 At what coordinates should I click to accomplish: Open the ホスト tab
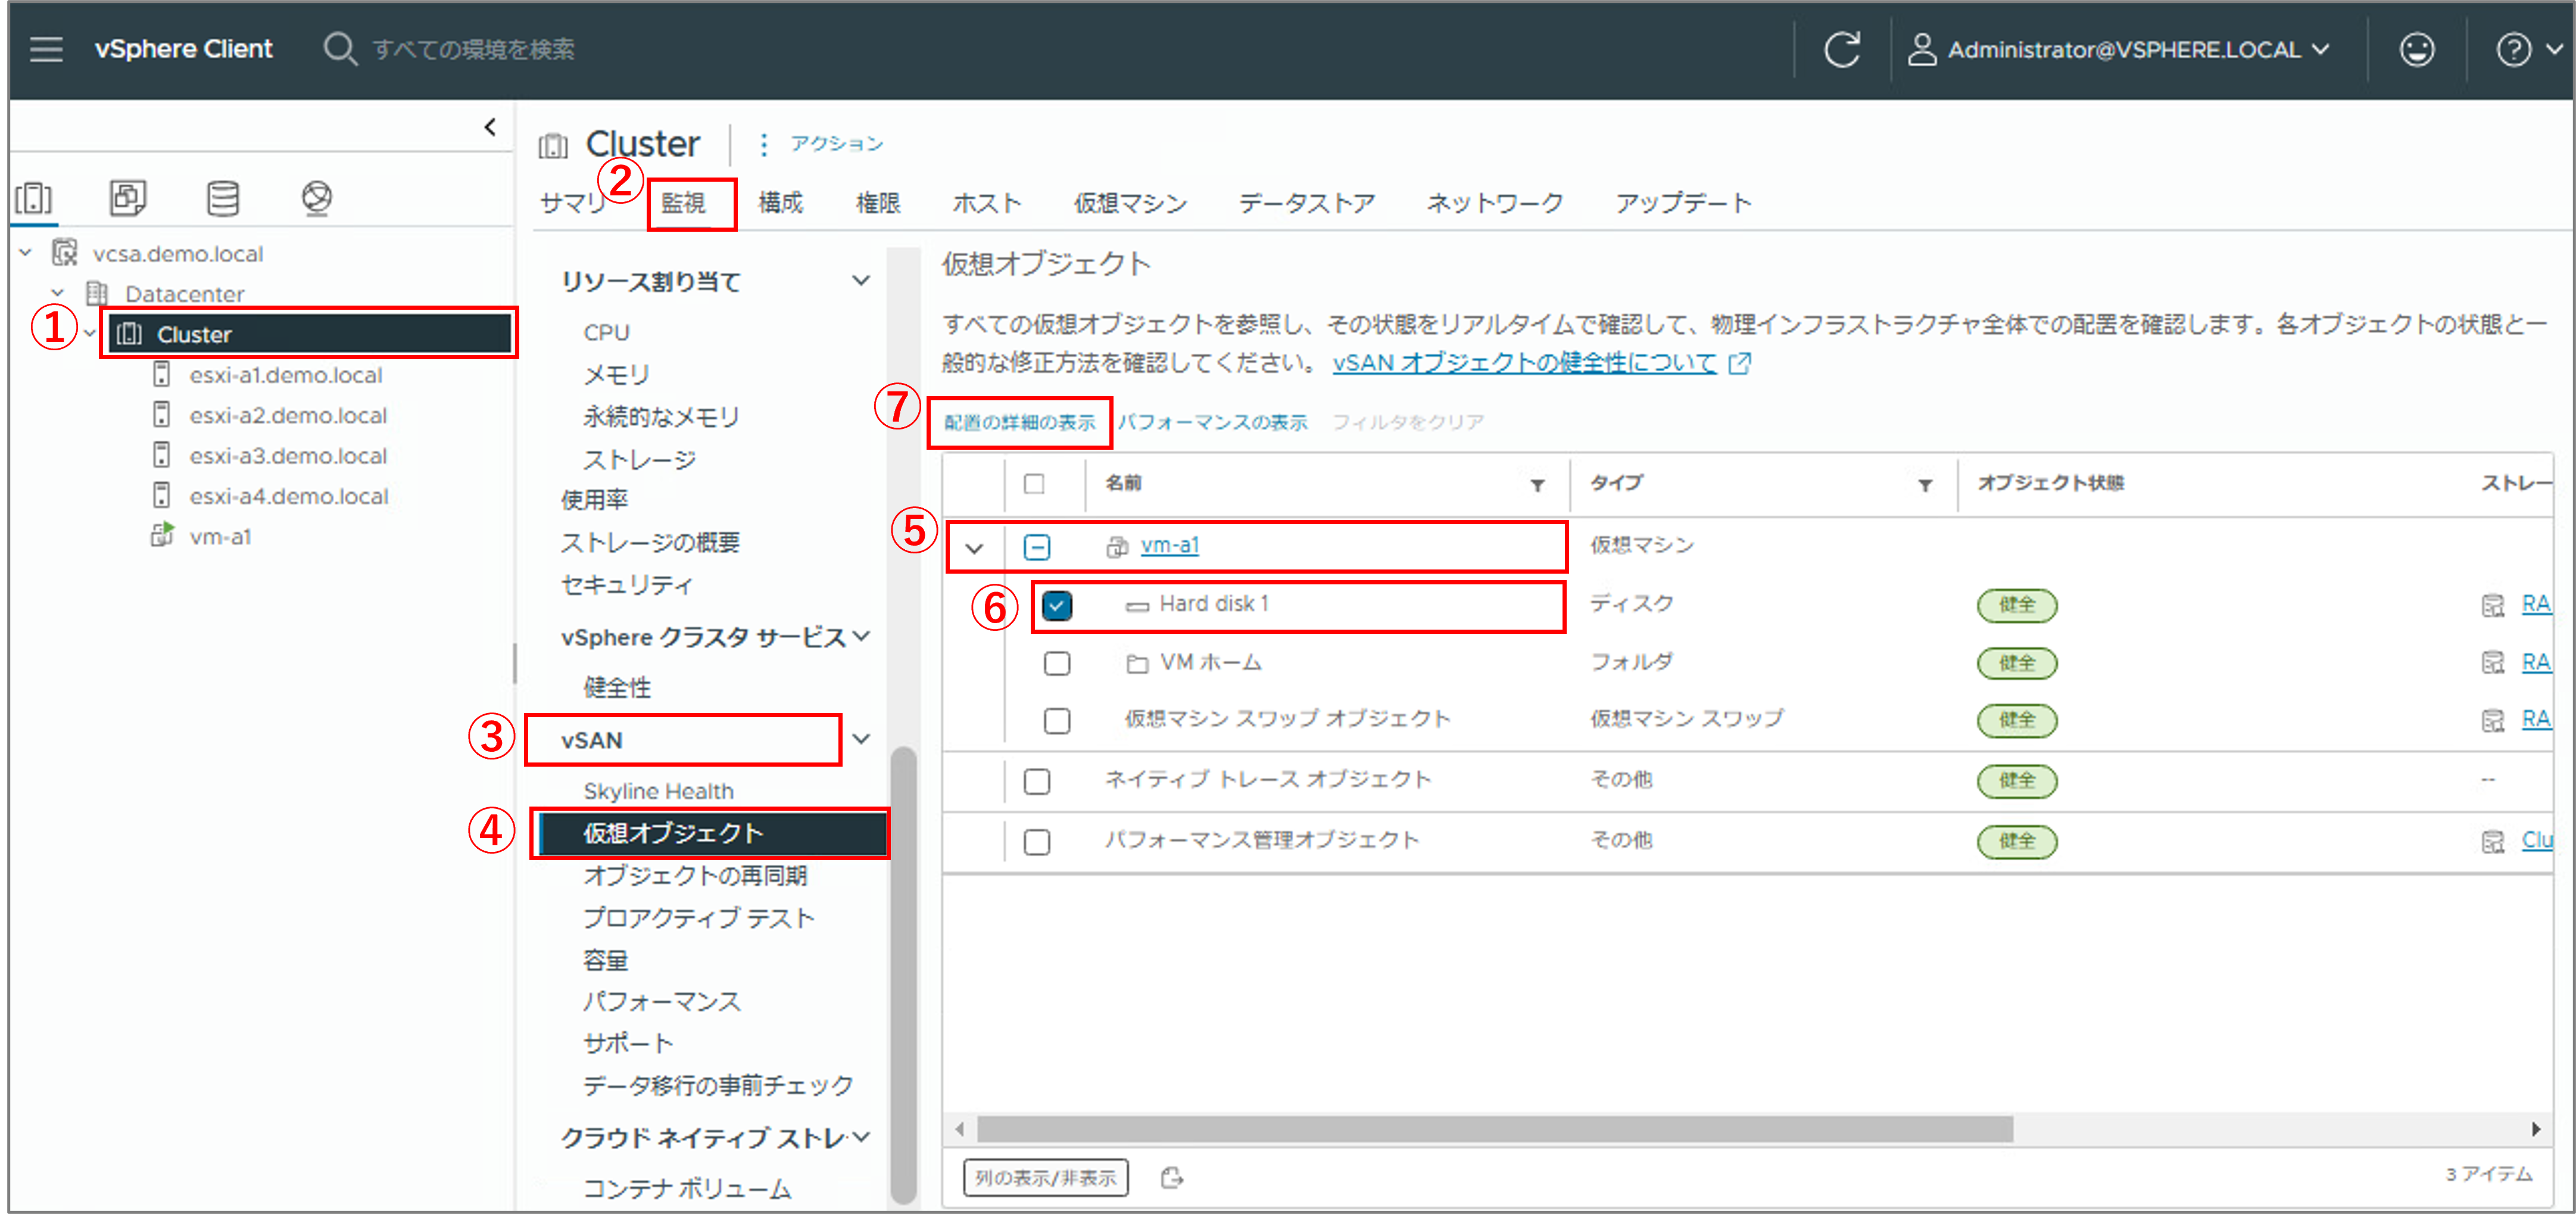click(987, 203)
